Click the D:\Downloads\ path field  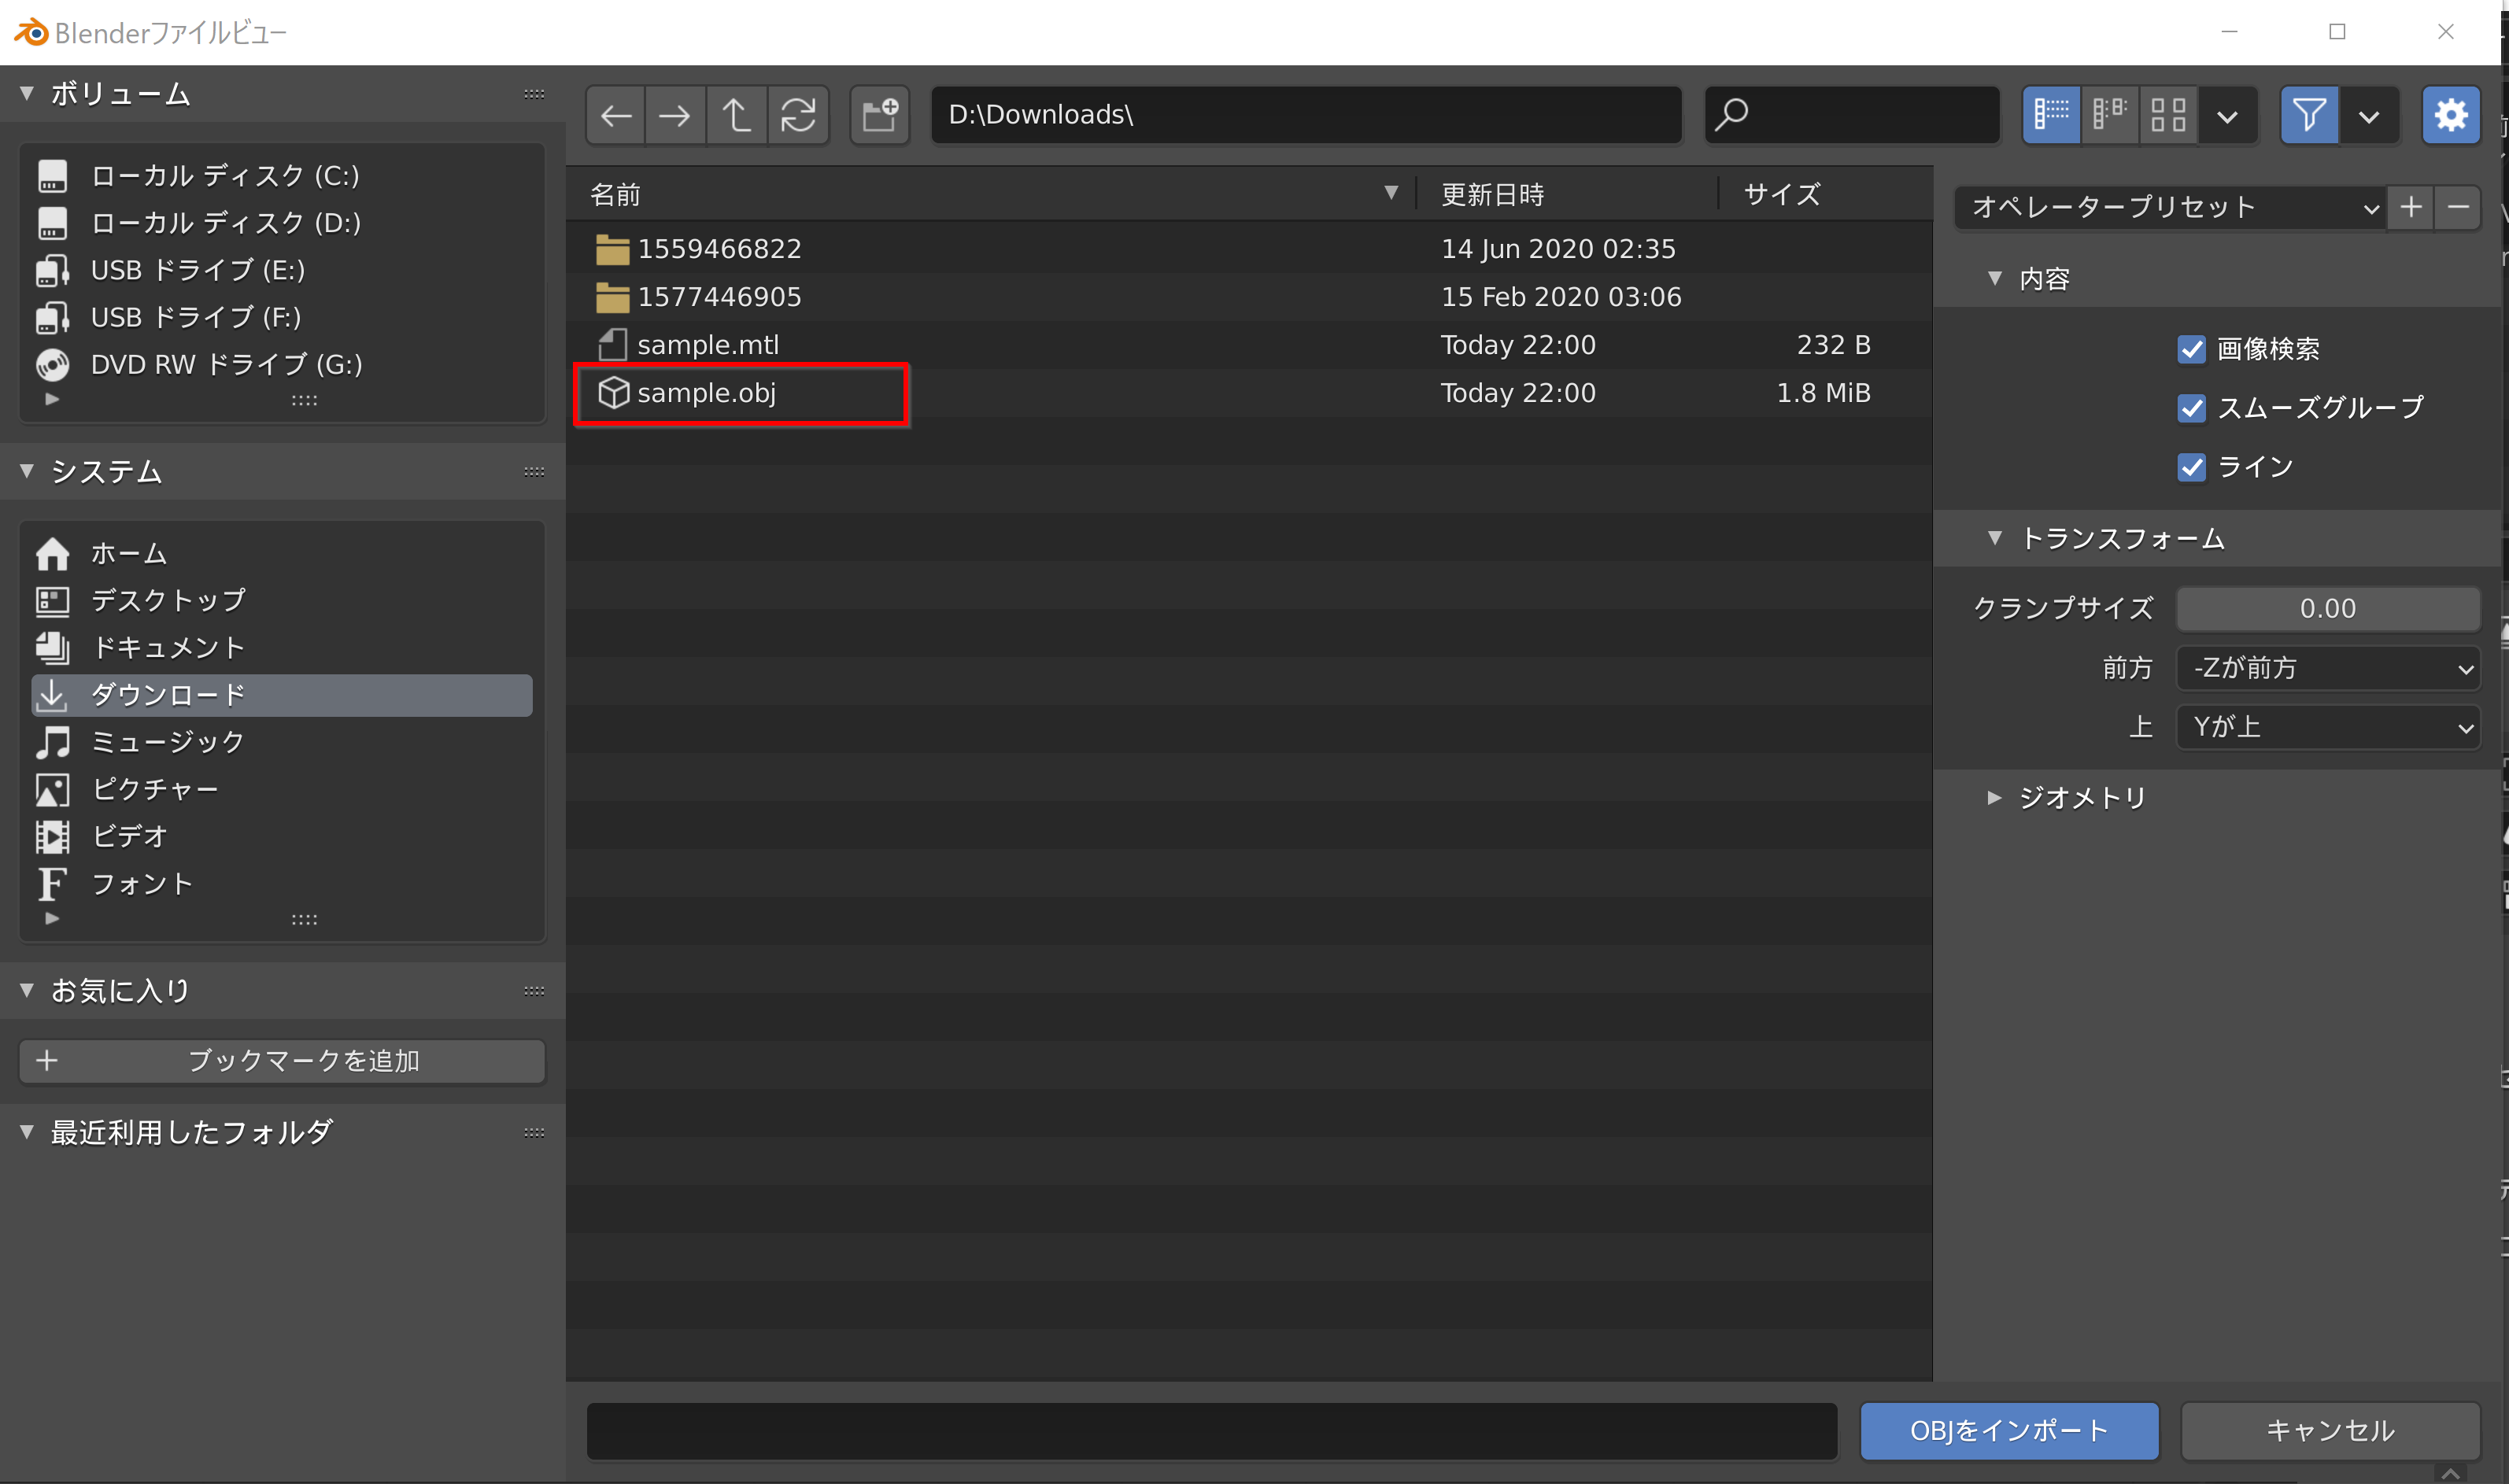coord(1306,115)
